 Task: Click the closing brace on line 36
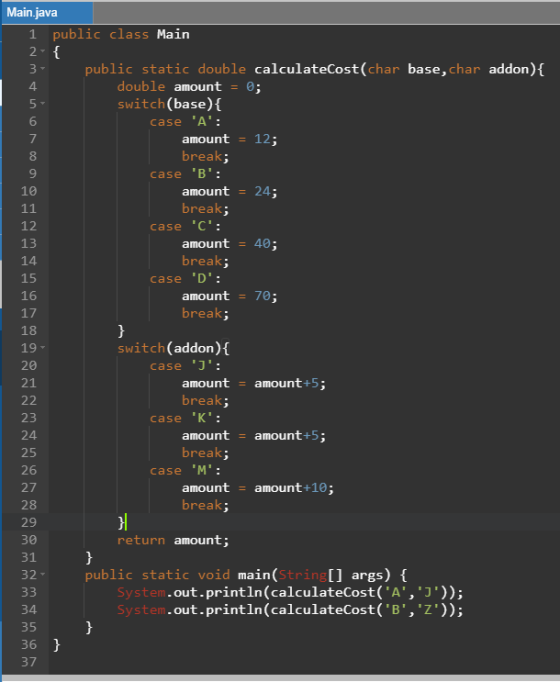[x=57, y=645]
